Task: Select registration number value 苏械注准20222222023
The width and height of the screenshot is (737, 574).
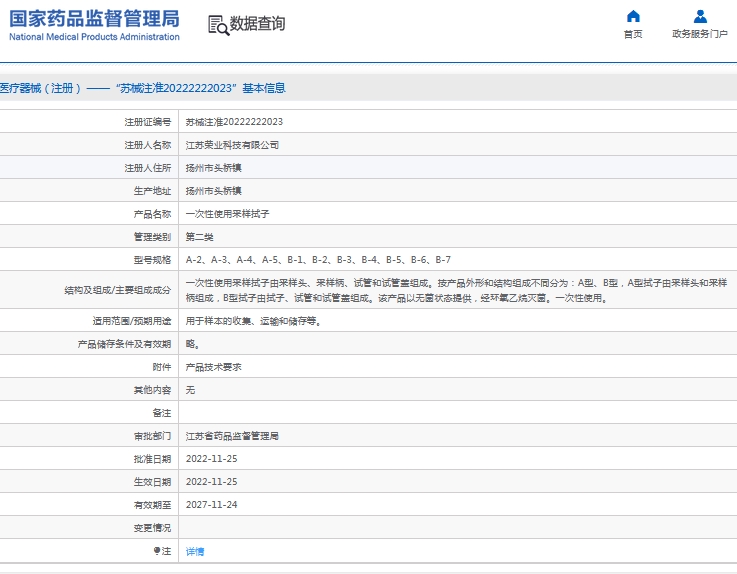Action: (x=234, y=122)
